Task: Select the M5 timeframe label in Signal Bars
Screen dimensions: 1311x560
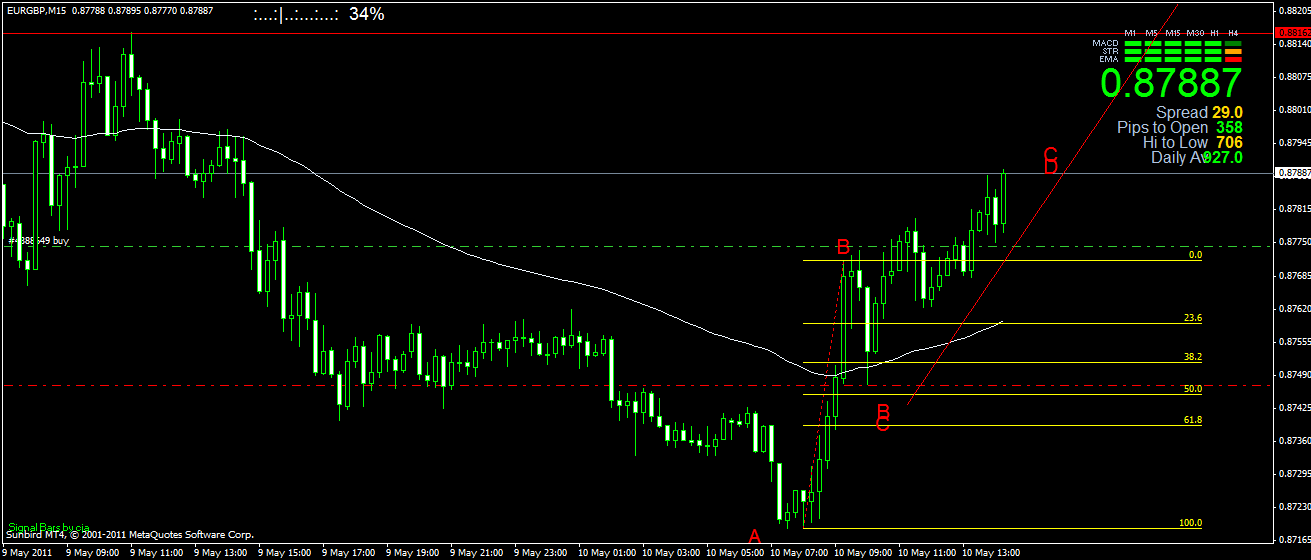Action: click(x=1151, y=33)
